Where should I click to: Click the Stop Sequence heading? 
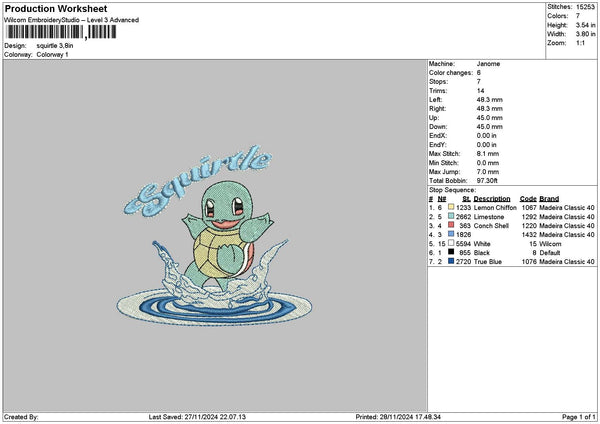pos(451,188)
